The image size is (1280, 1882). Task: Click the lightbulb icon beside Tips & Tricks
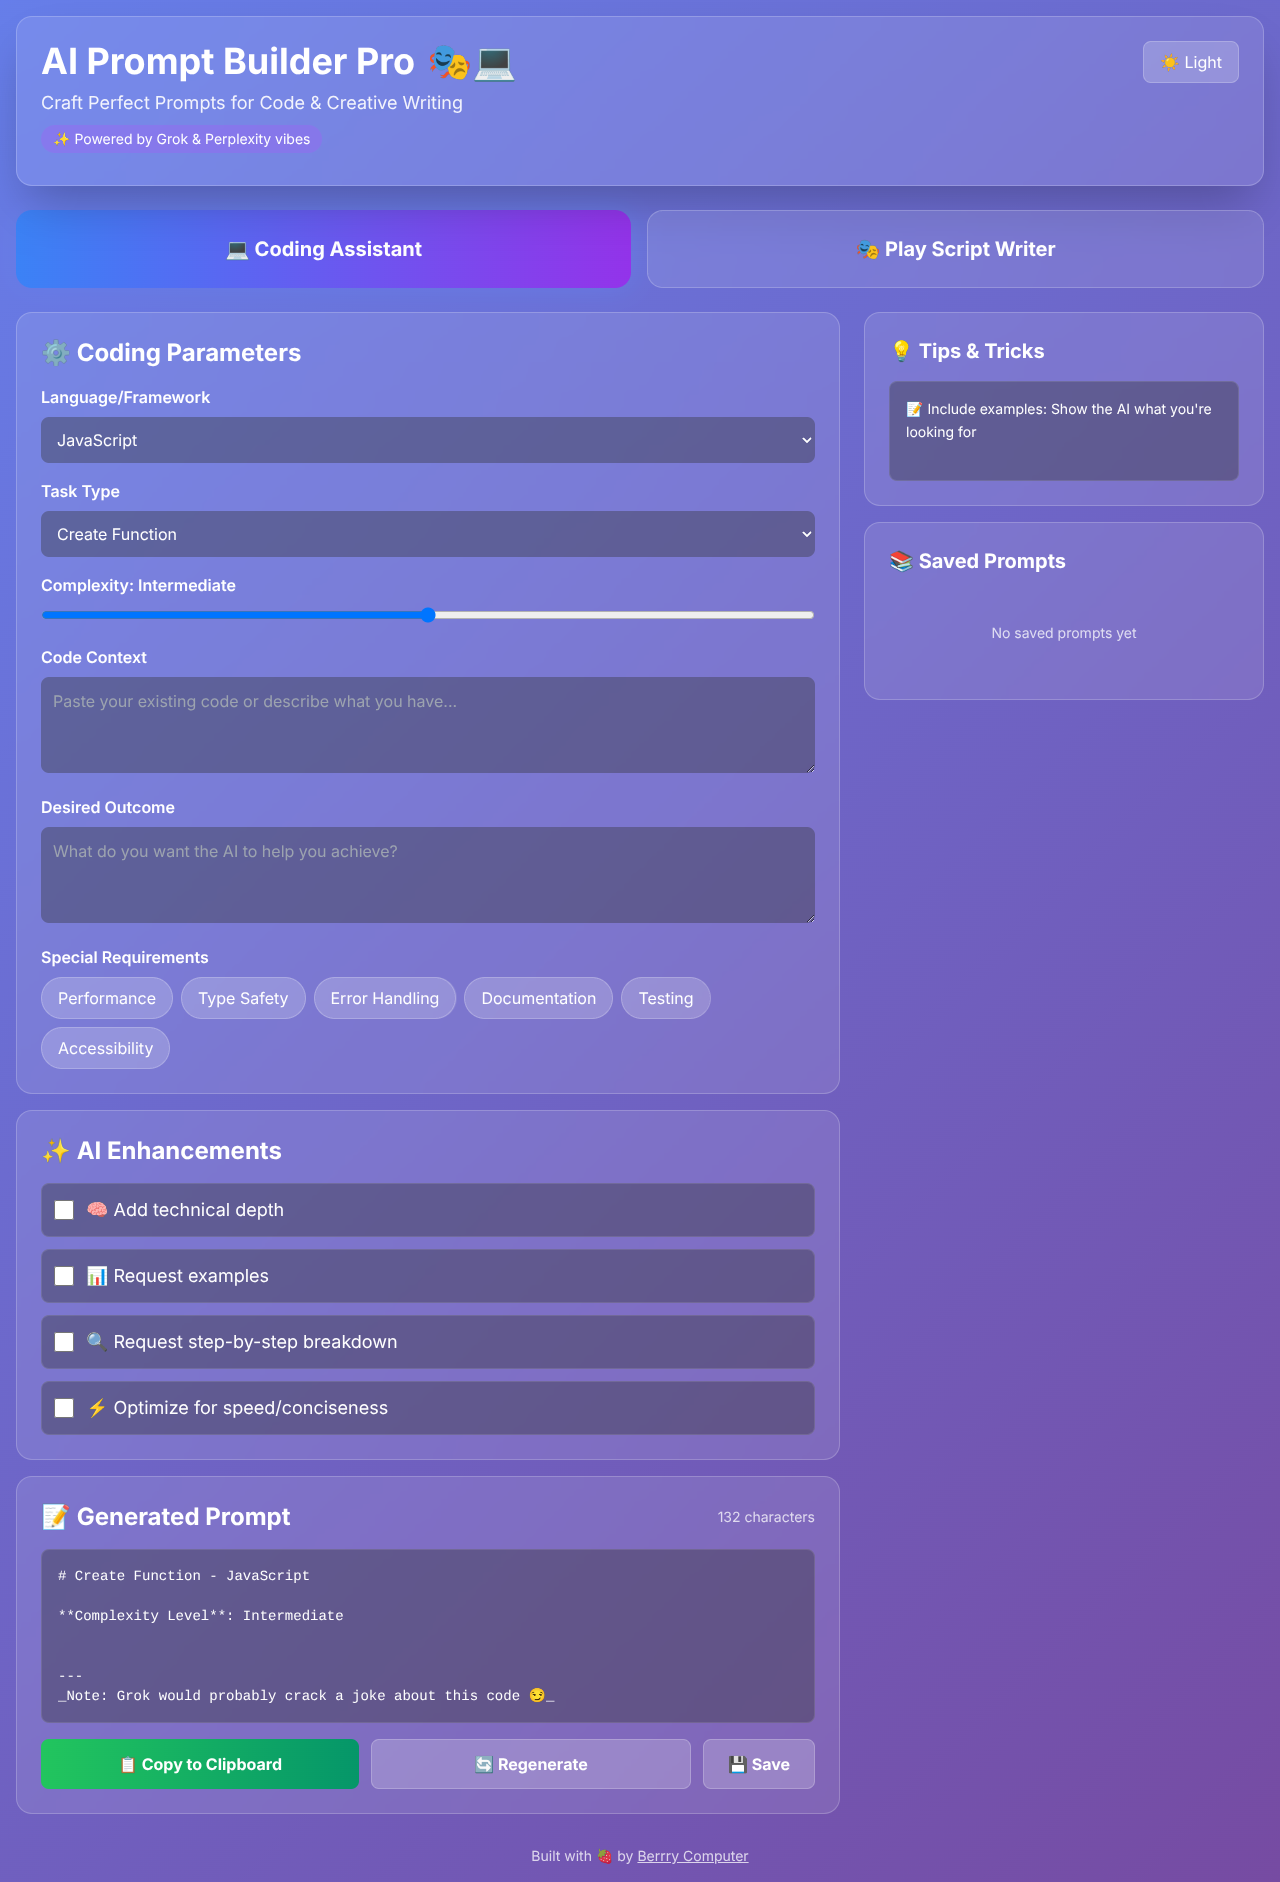click(901, 351)
